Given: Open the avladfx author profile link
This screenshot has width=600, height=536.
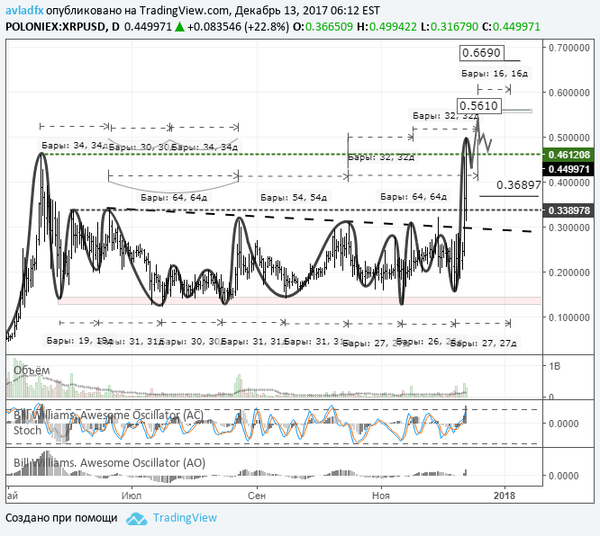Looking at the screenshot, I should pyautogui.click(x=24, y=10).
